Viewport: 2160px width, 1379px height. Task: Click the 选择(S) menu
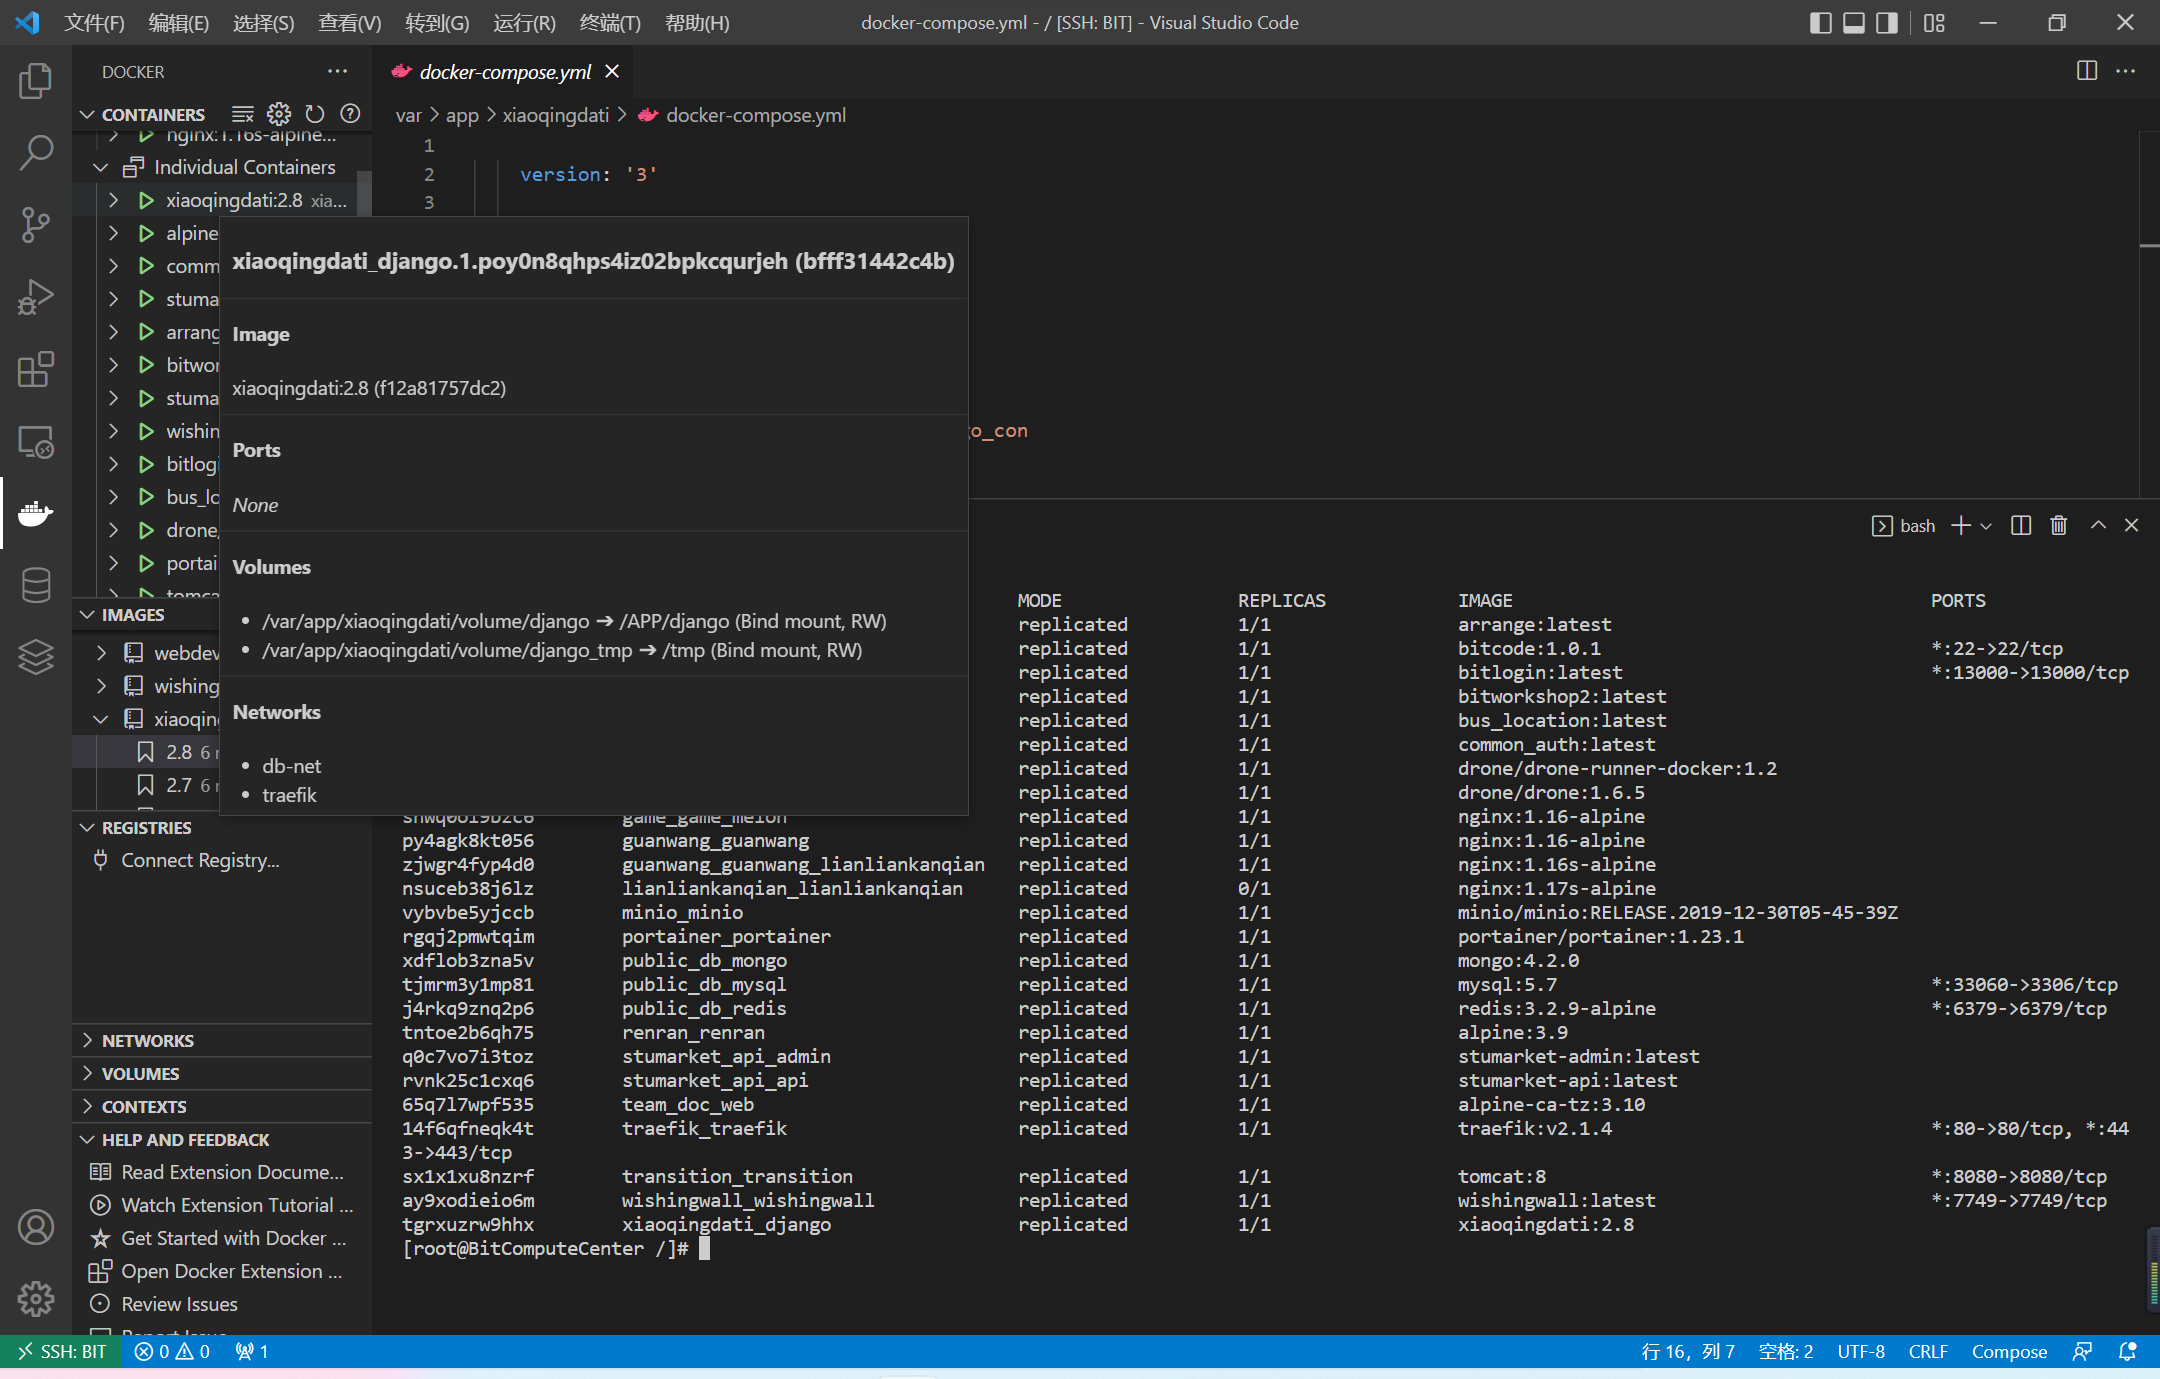(263, 23)
